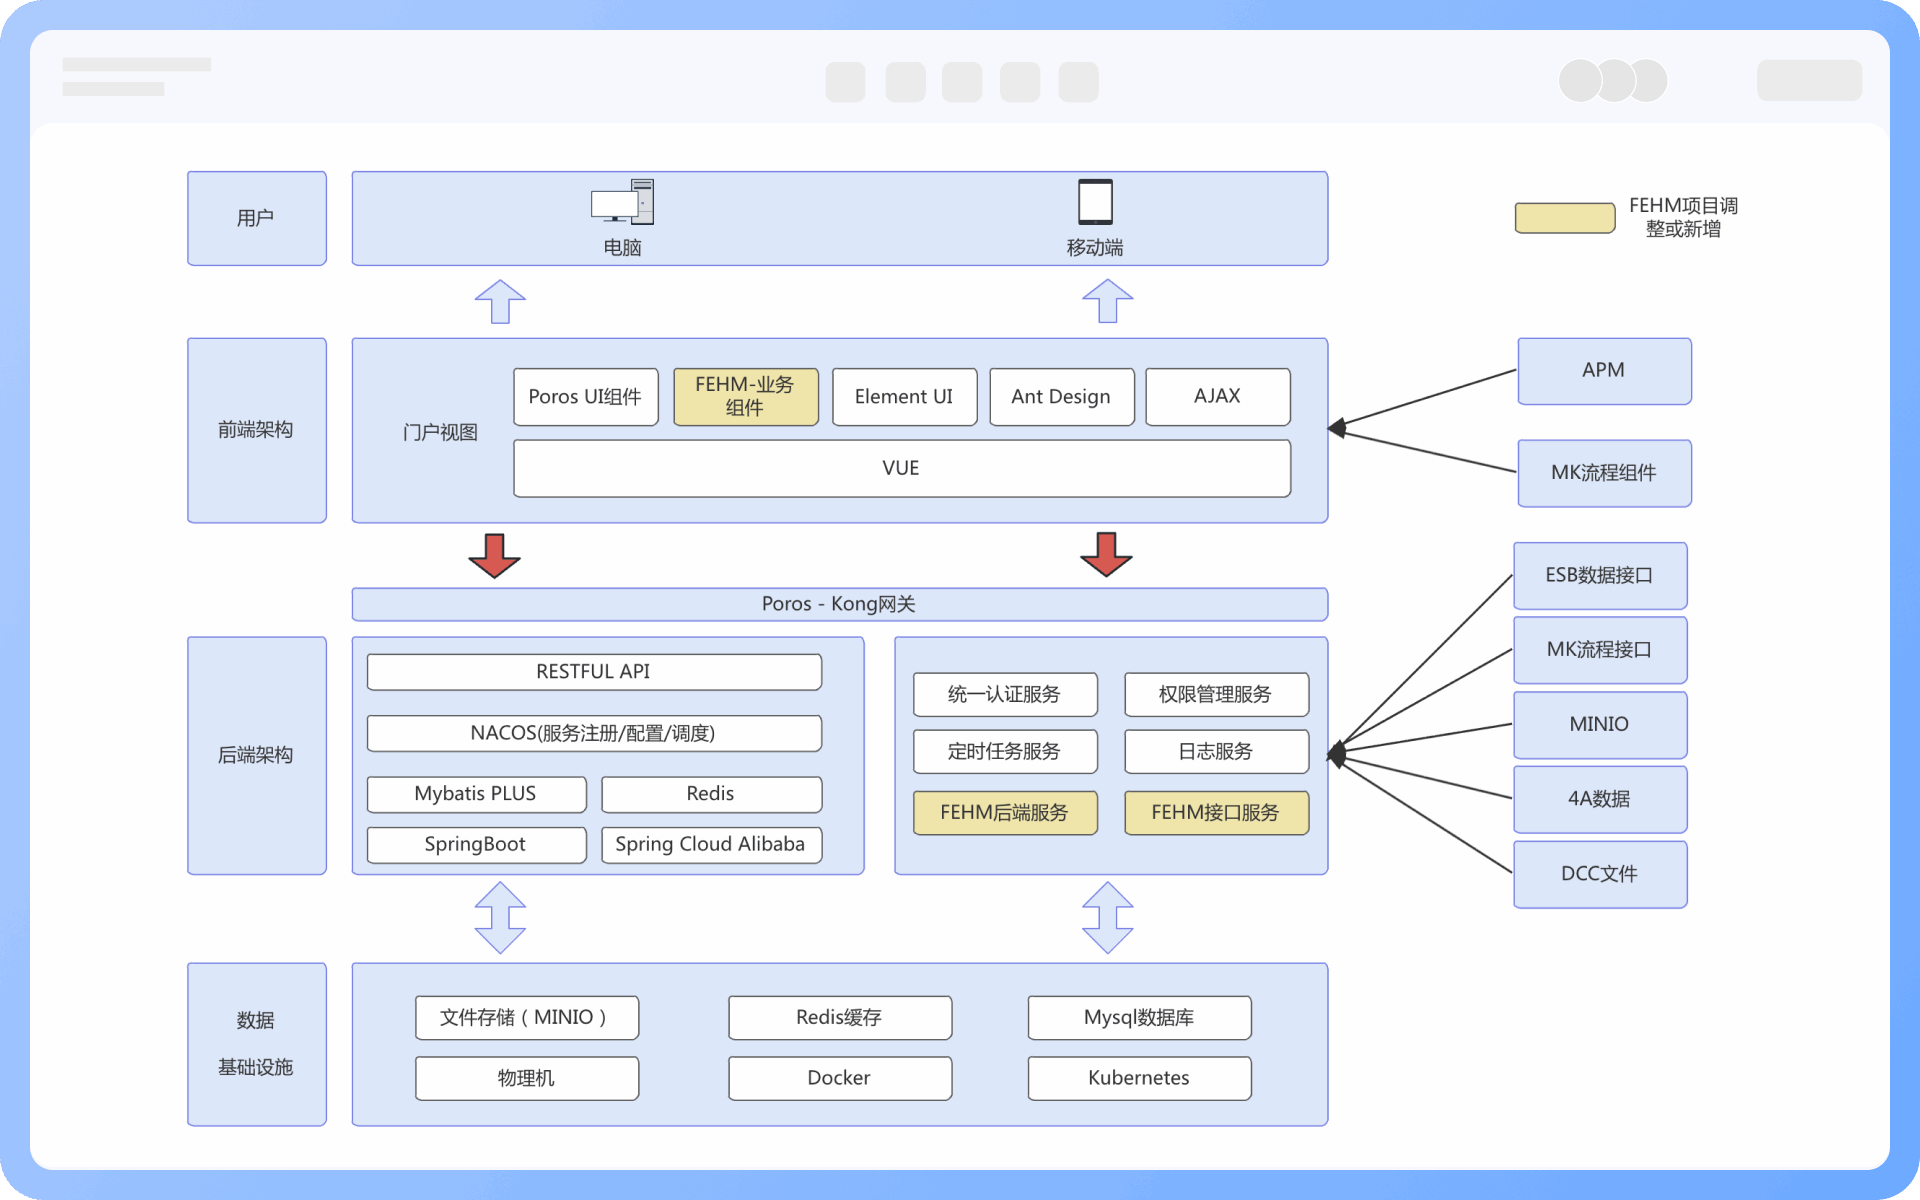
Task: Select the Spring Cloud Alibaba box
Action: click(710, 845)
